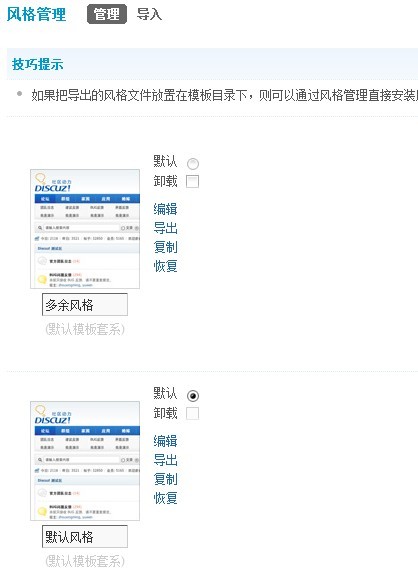Image resolution: width=418 pixels, height=583 pixels.
Task: Check 卸载 box for 多余风格
Action: pos(192,181)
